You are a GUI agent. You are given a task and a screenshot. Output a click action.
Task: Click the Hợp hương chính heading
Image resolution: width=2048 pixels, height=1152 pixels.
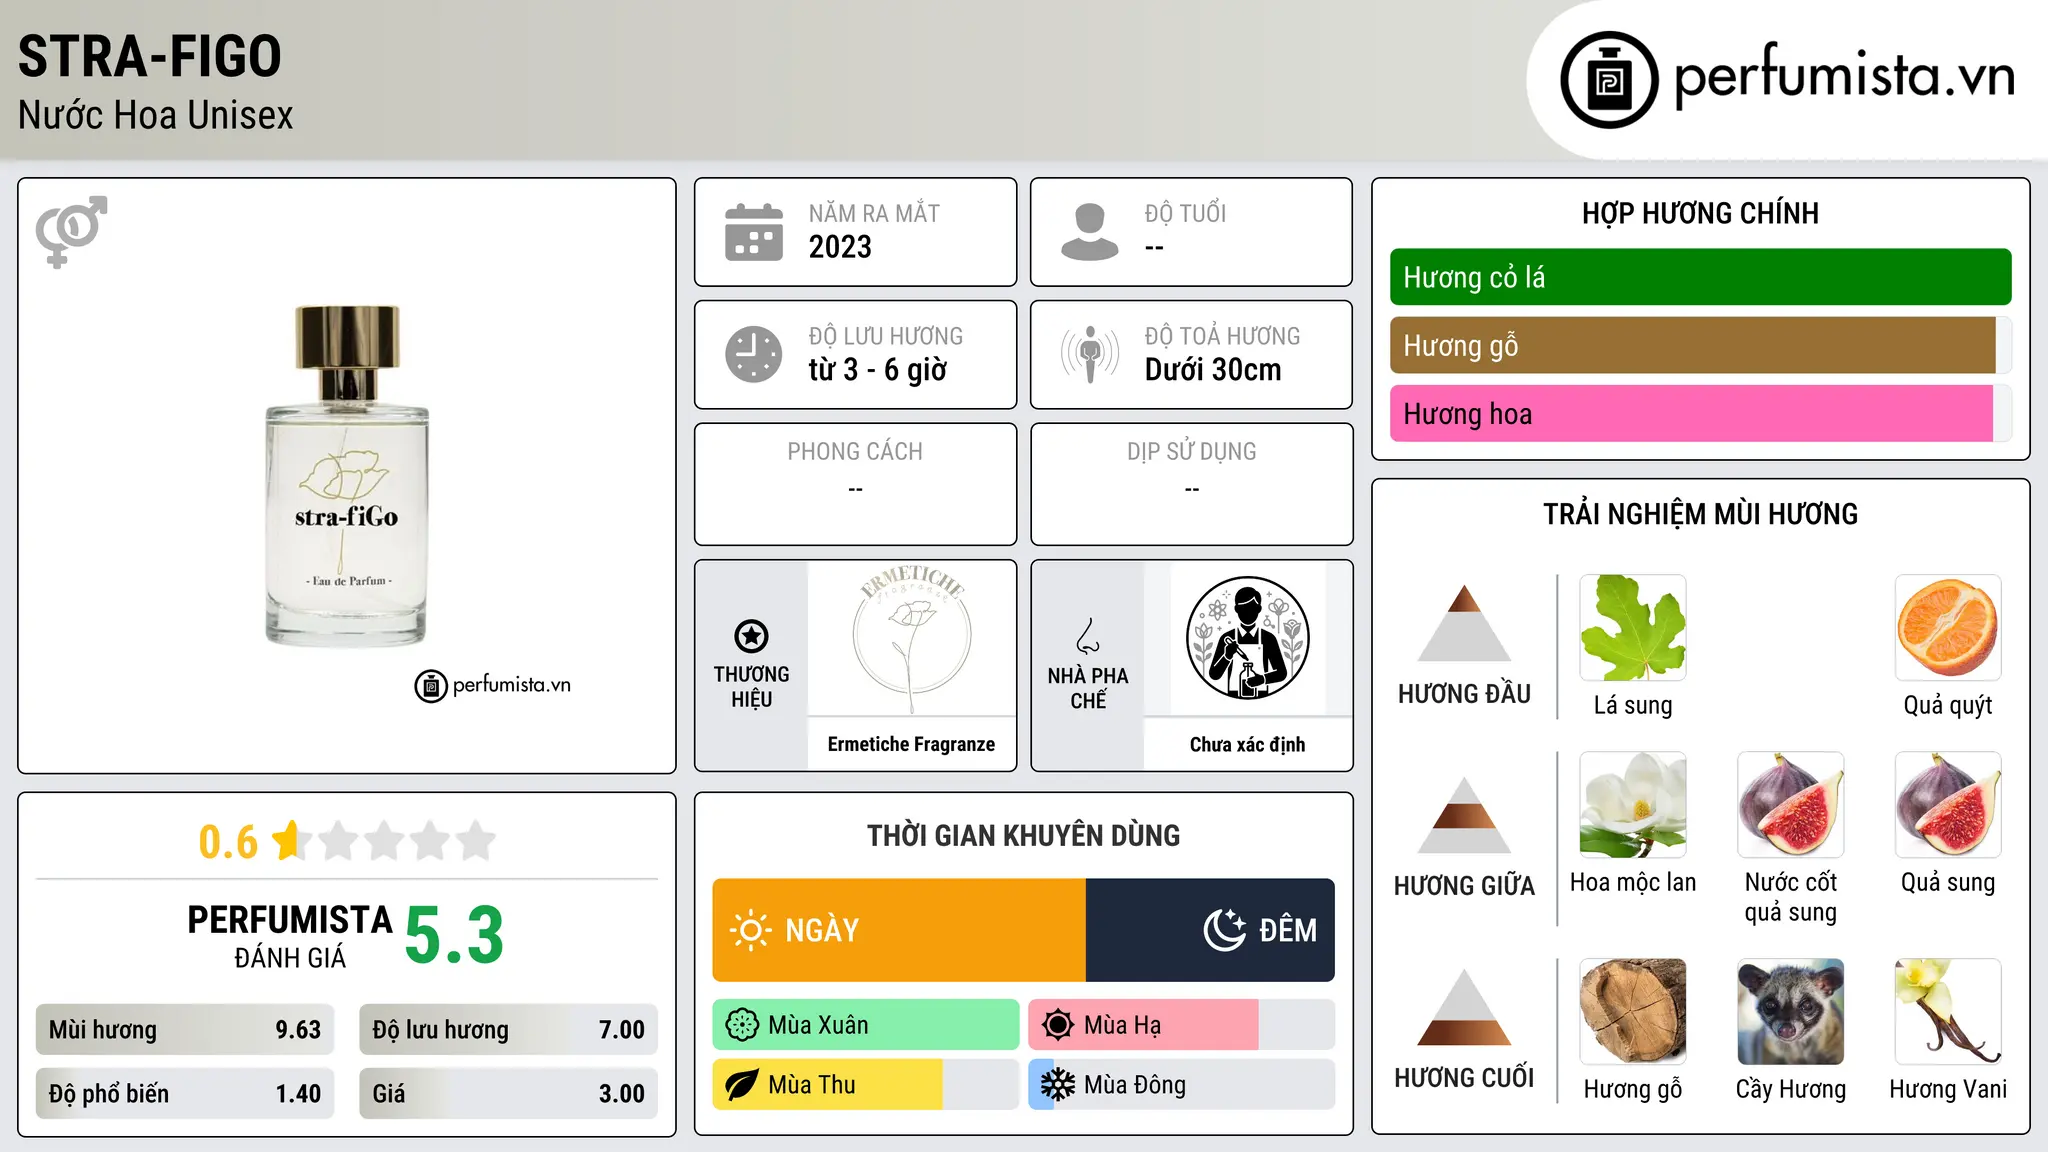1700,213
